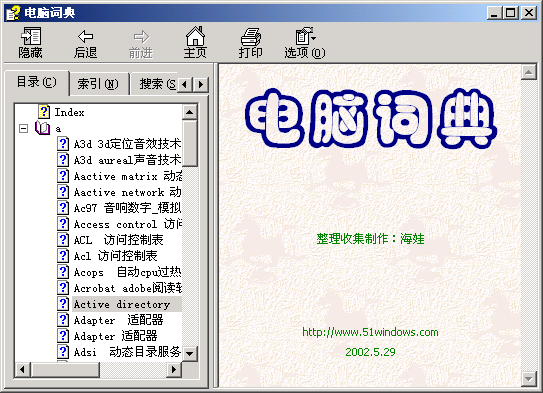Image resolution: width=543 pixels, height=393 pixels.
Task: Switch to the 搜索 tab
Action: click(157, 84)
